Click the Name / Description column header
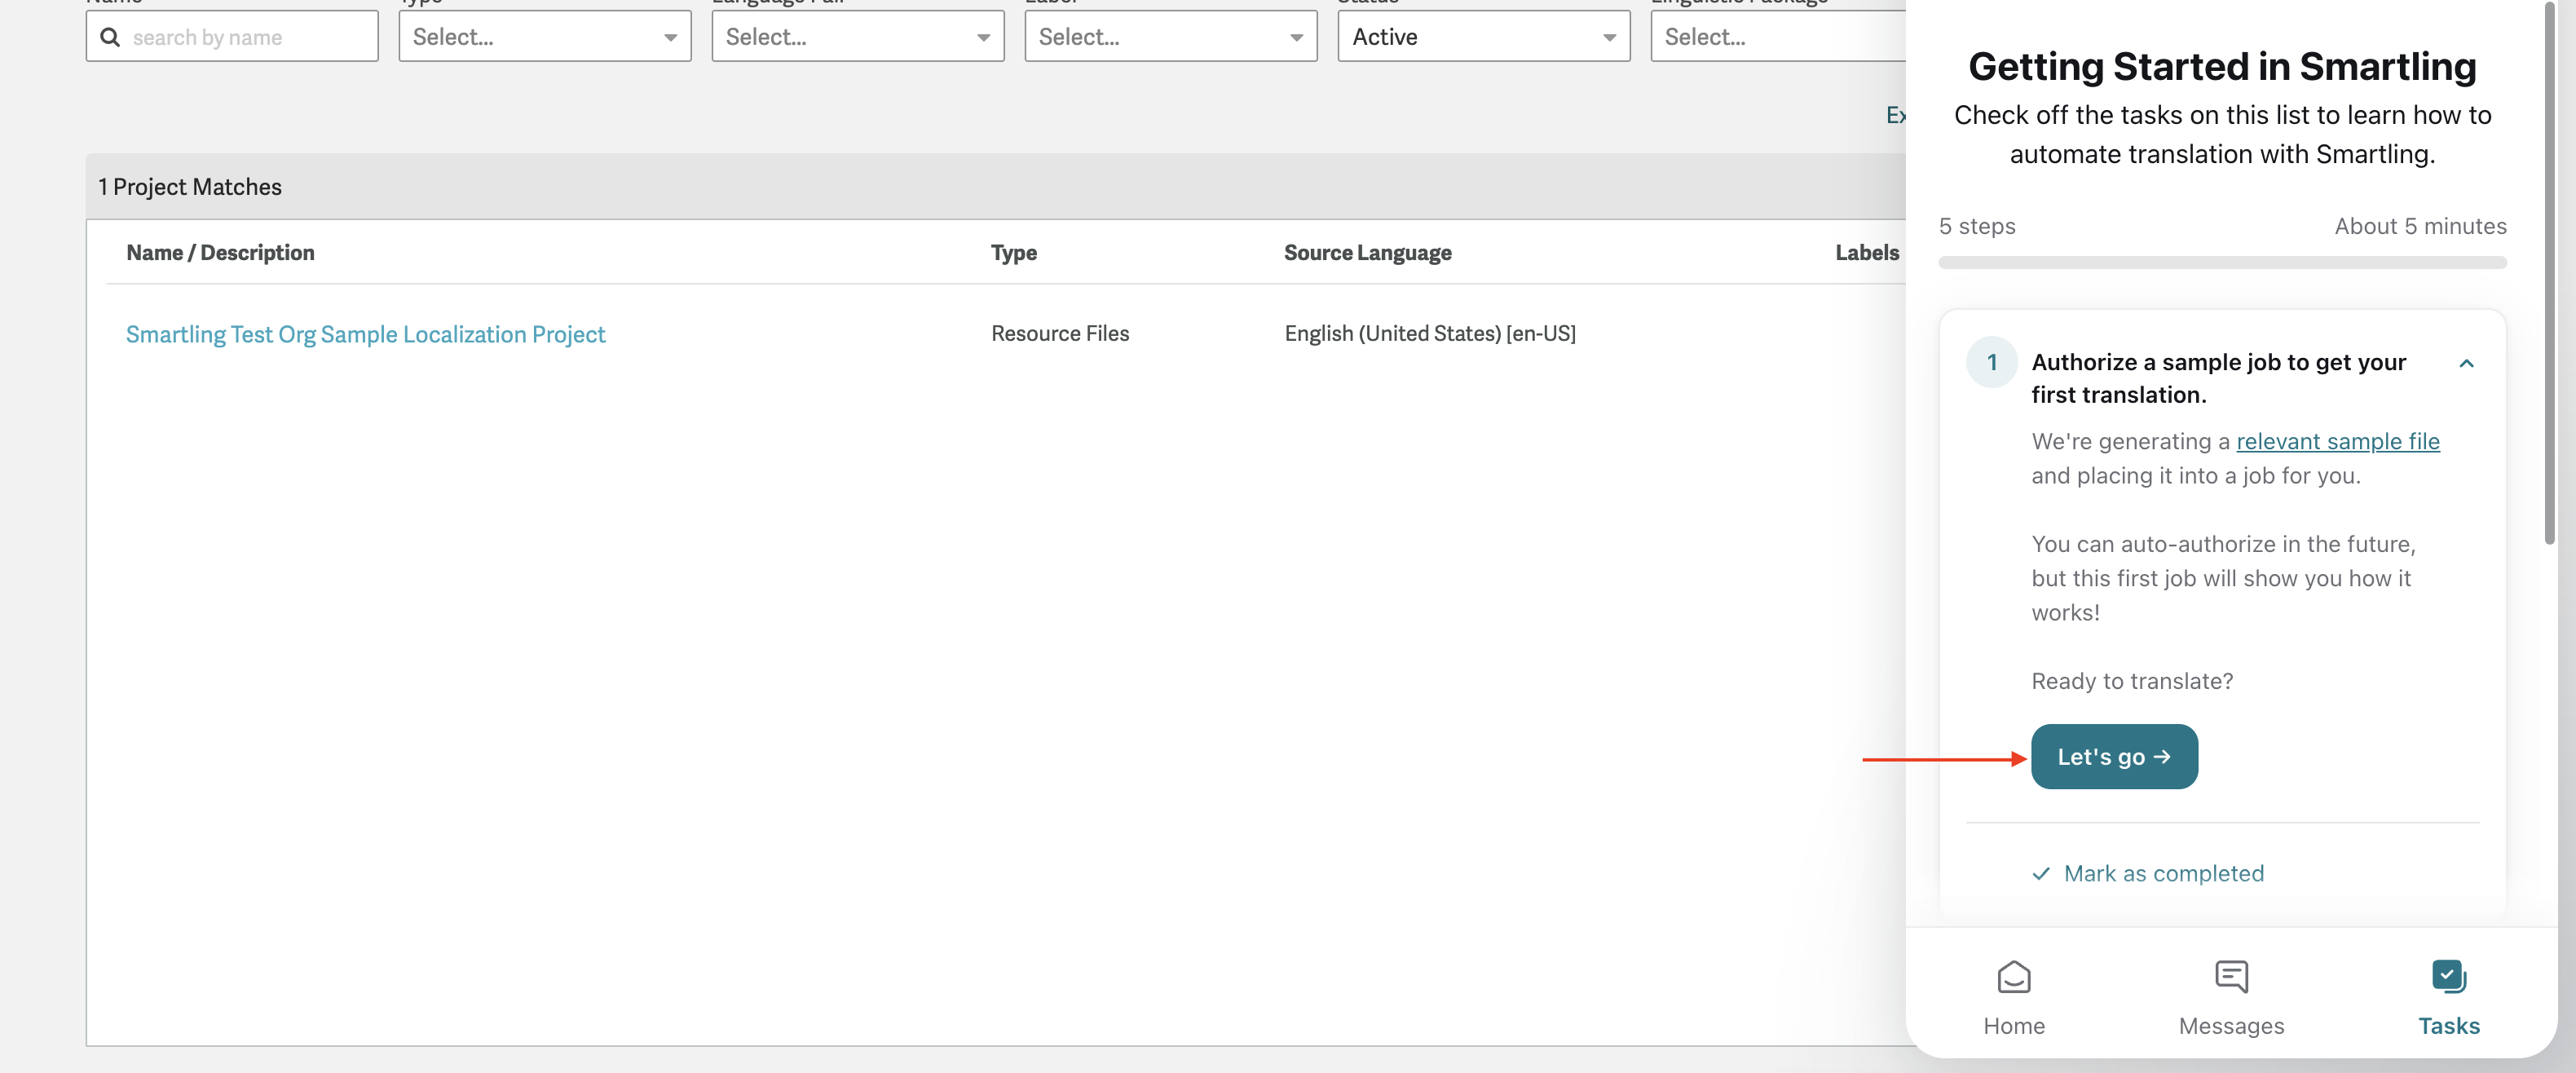 click(x=220, y=253)
